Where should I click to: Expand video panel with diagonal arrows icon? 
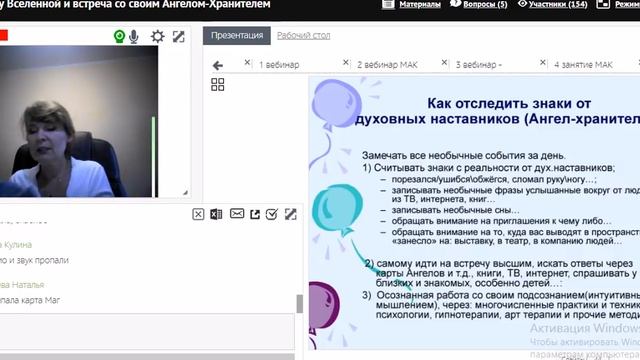[178, 36]
